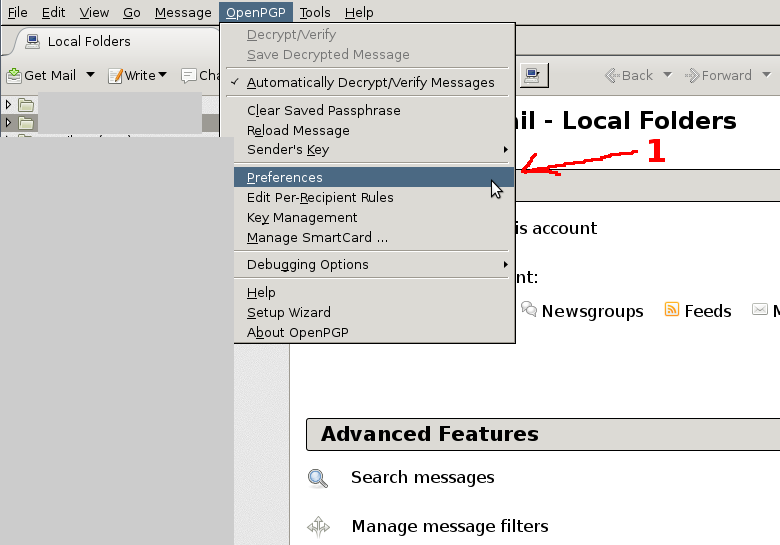The width and height of the screenshot is (780, 545).
Task: Open the Tools menu in the menu bar
Action: tap(315, 13)
